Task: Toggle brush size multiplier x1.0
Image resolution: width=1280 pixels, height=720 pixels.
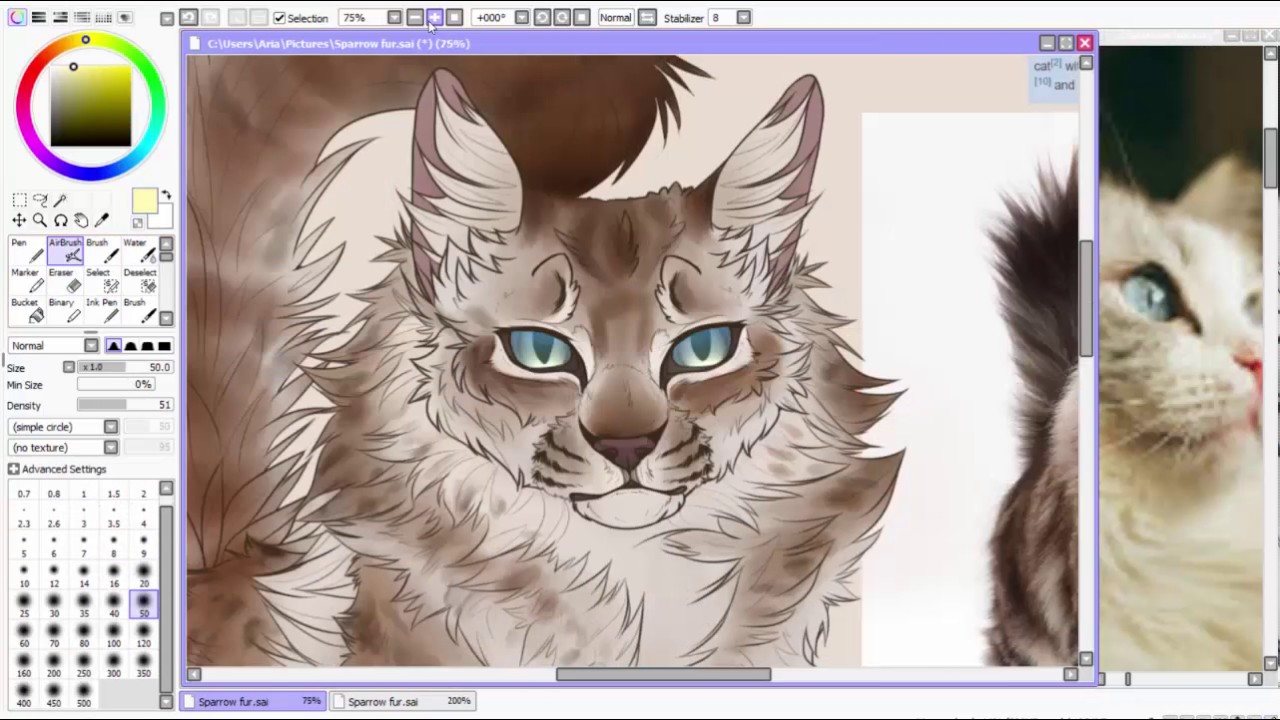Action: [92, 367]
